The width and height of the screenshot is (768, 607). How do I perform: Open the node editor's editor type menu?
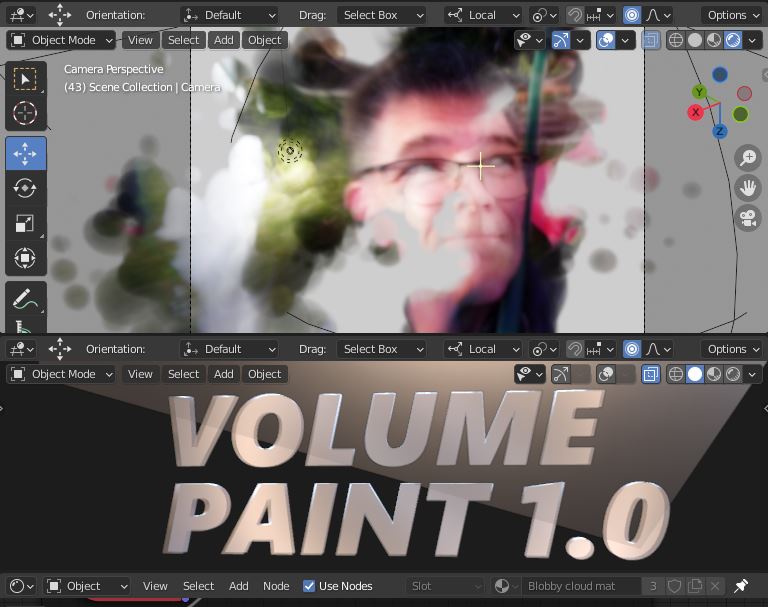pyautogui.click(x=21, y=586)
